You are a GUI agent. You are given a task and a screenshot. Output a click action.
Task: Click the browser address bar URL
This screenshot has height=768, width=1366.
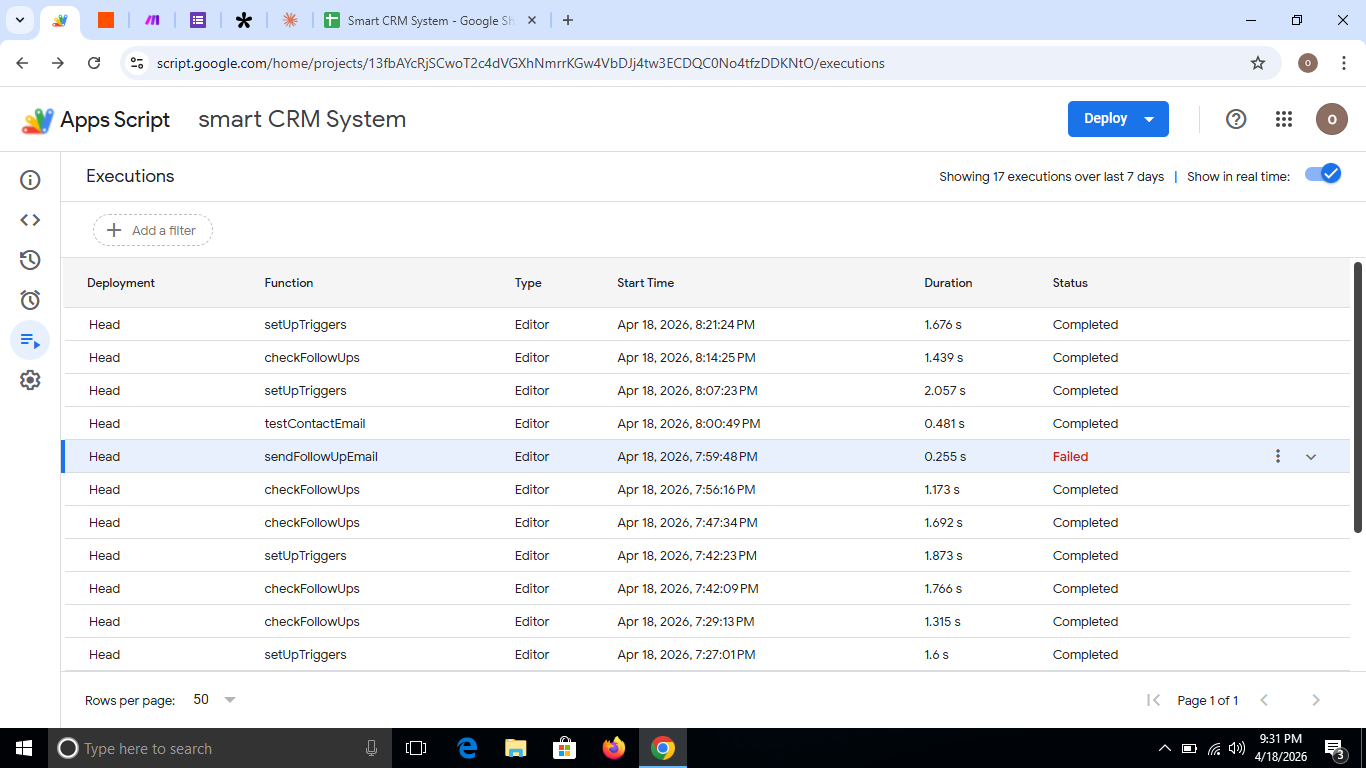[x=520, y=63]
